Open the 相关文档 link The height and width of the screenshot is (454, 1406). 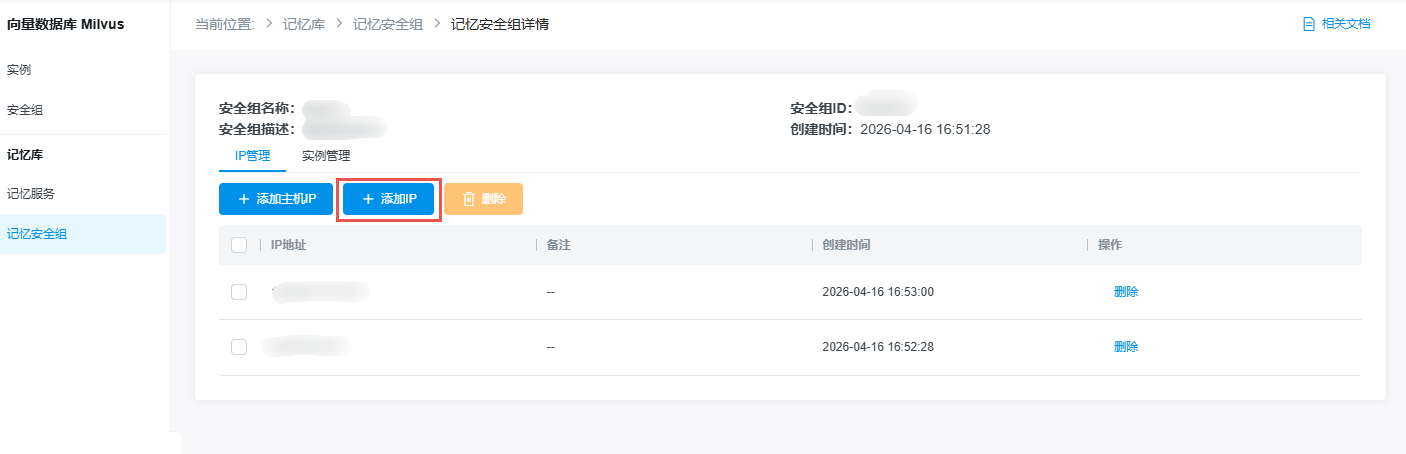click(x=1345, y=24)
